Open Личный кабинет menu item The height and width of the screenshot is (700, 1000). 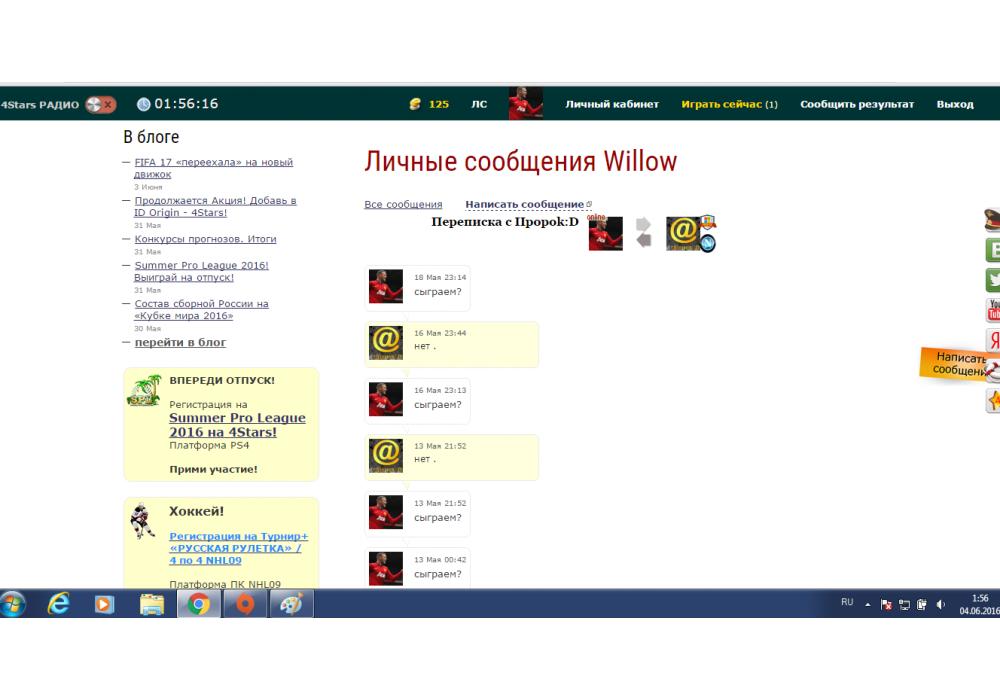(612, 104)
